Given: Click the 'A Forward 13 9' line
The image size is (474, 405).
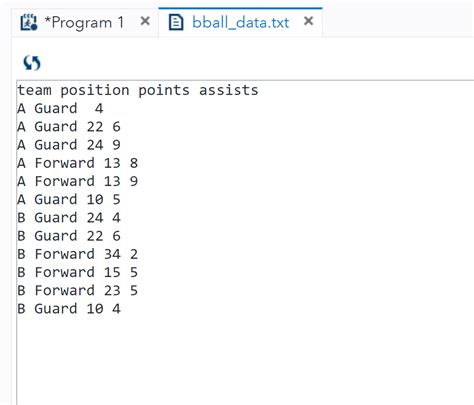Looking at the screenshot, I should click(78, 181).
